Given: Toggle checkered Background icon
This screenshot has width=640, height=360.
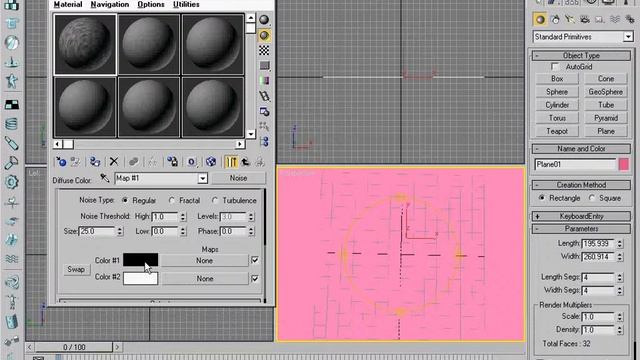Looking at the screenshot, I should (264, 50).
